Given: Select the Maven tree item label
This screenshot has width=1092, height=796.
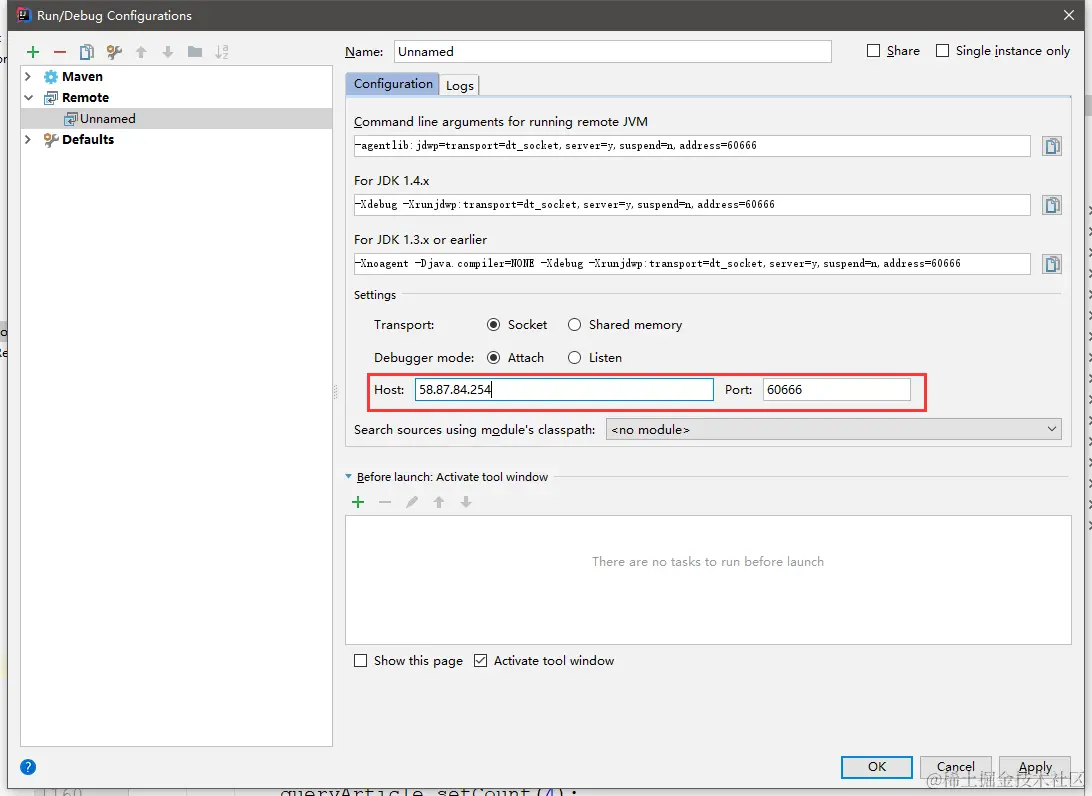Looking at the screenshot, I should 82,77.
